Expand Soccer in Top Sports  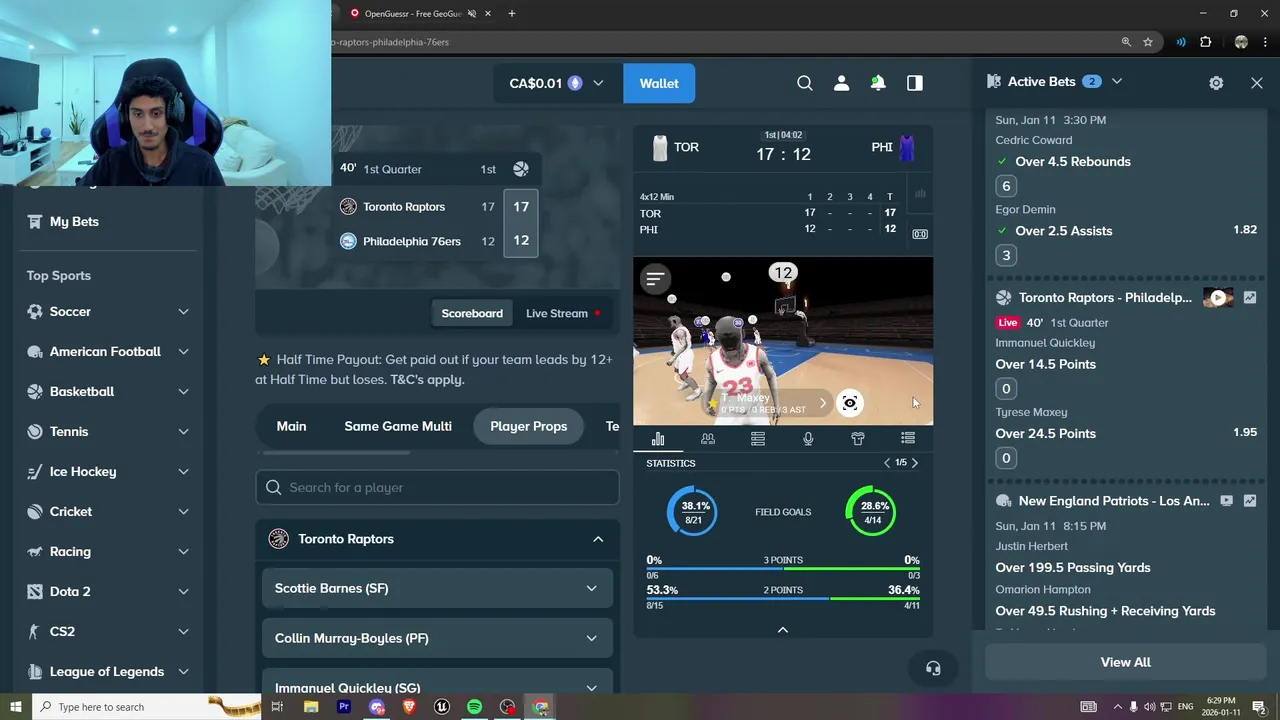pos(183,312)
